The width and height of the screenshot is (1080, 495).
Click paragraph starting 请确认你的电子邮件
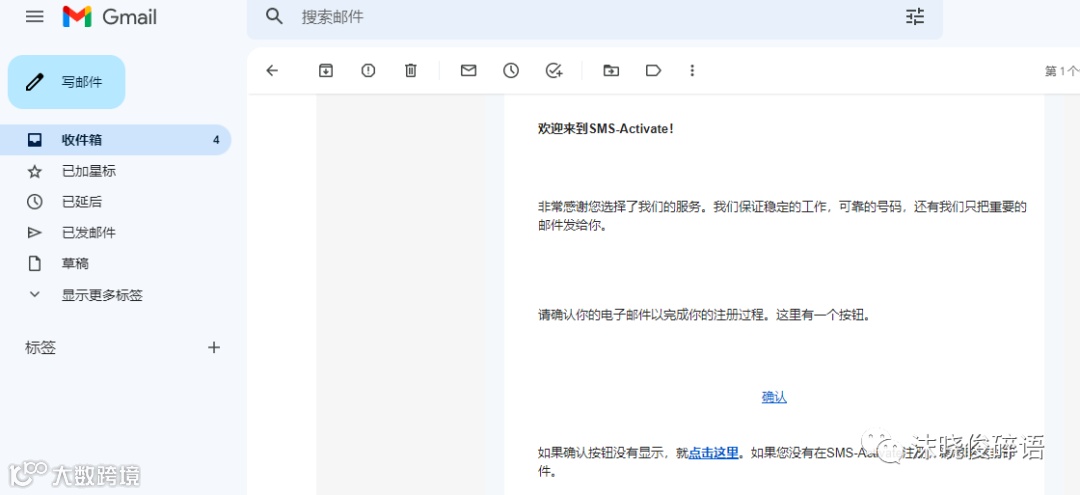tap(704, 315)
